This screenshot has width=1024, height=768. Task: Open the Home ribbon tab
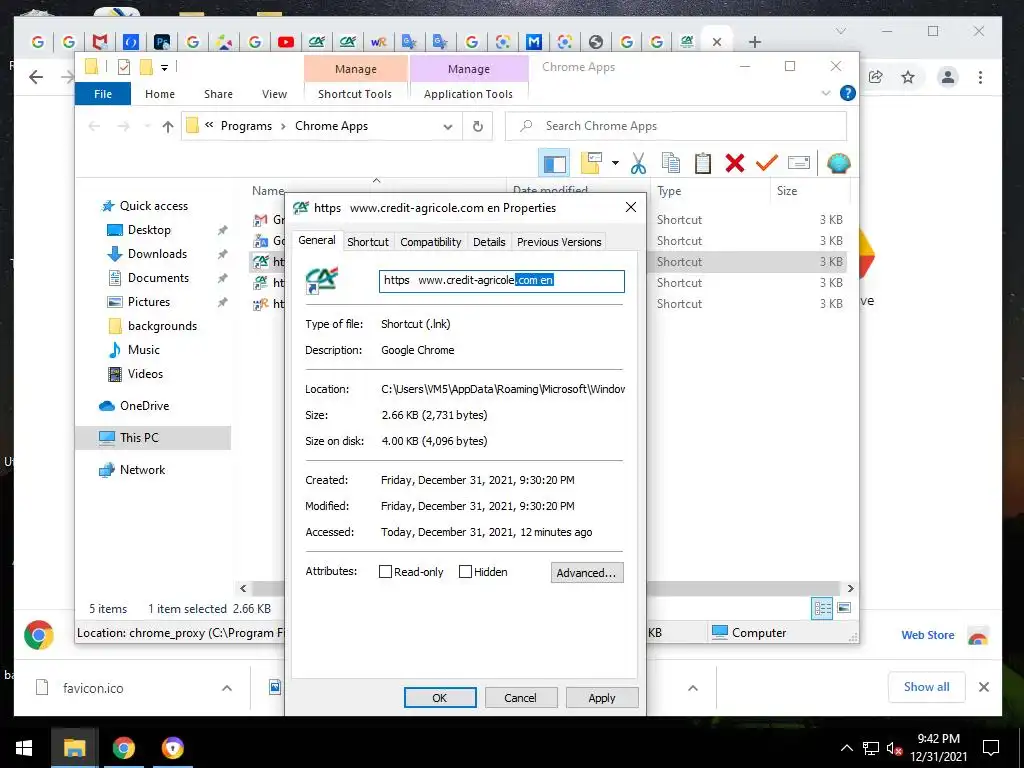160,94
